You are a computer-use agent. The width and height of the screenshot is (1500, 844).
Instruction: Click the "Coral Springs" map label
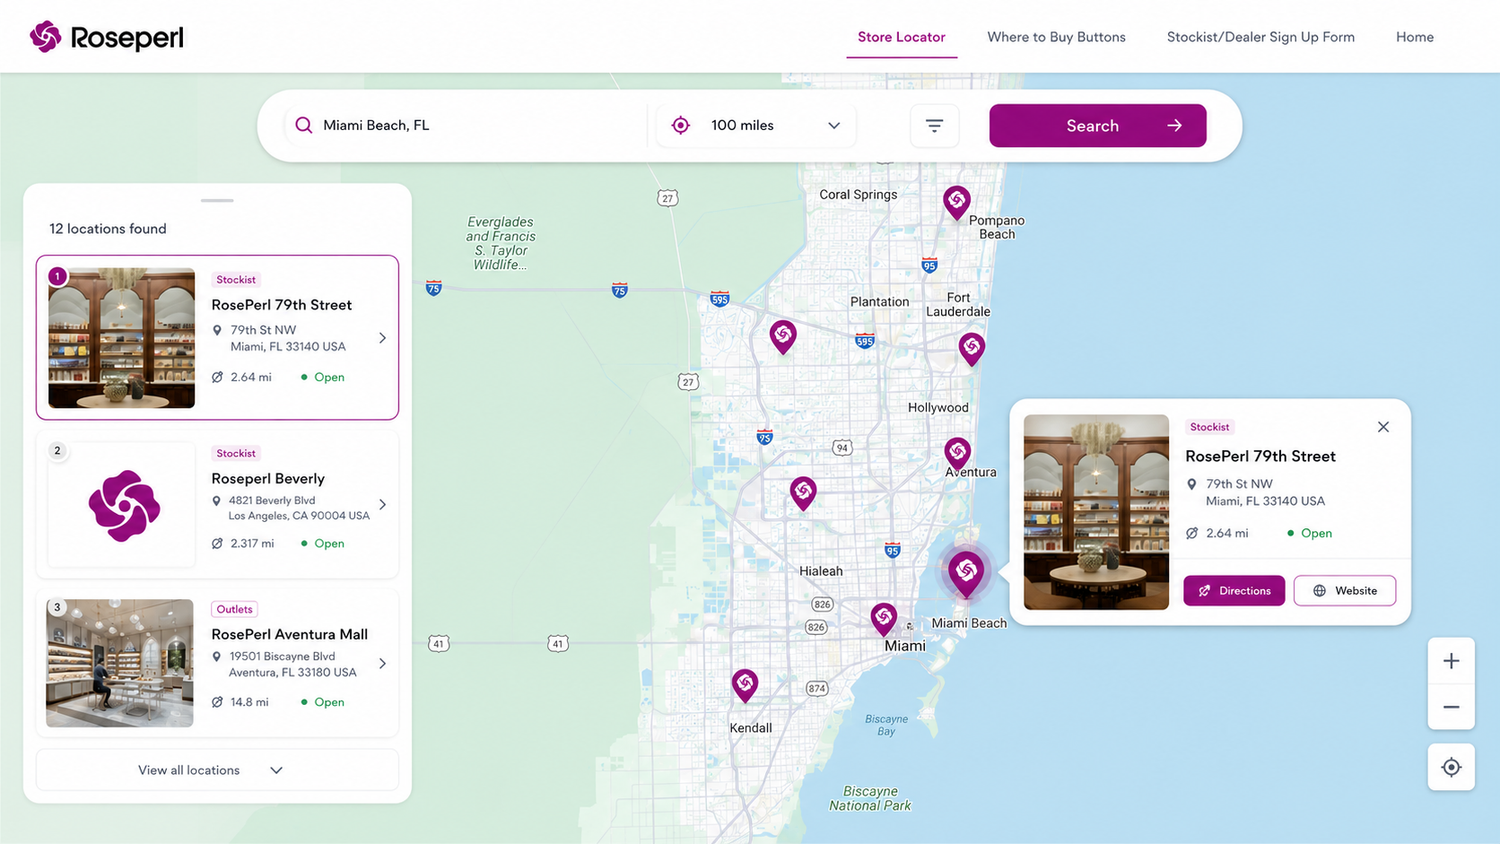(858, 195)
